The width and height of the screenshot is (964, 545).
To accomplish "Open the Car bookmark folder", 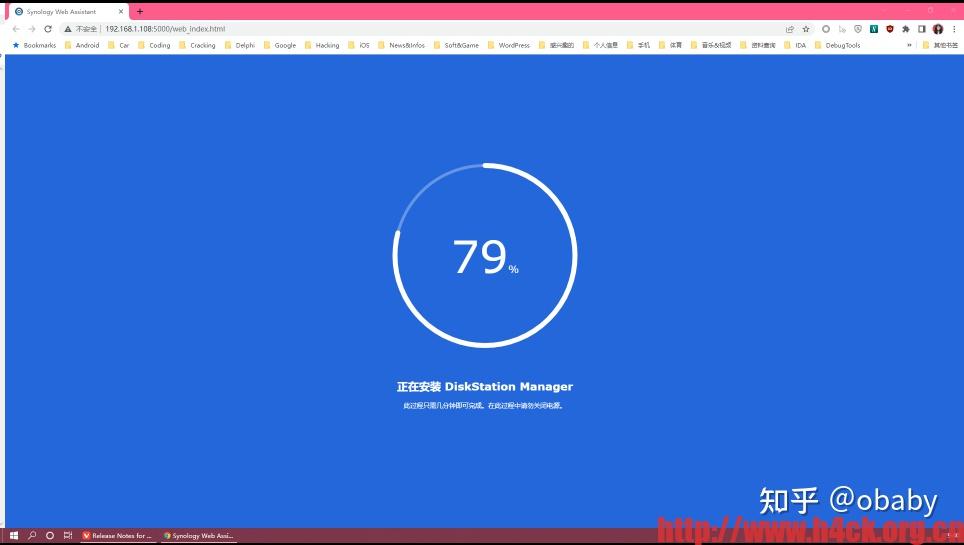I will click(x=119, y=45).
